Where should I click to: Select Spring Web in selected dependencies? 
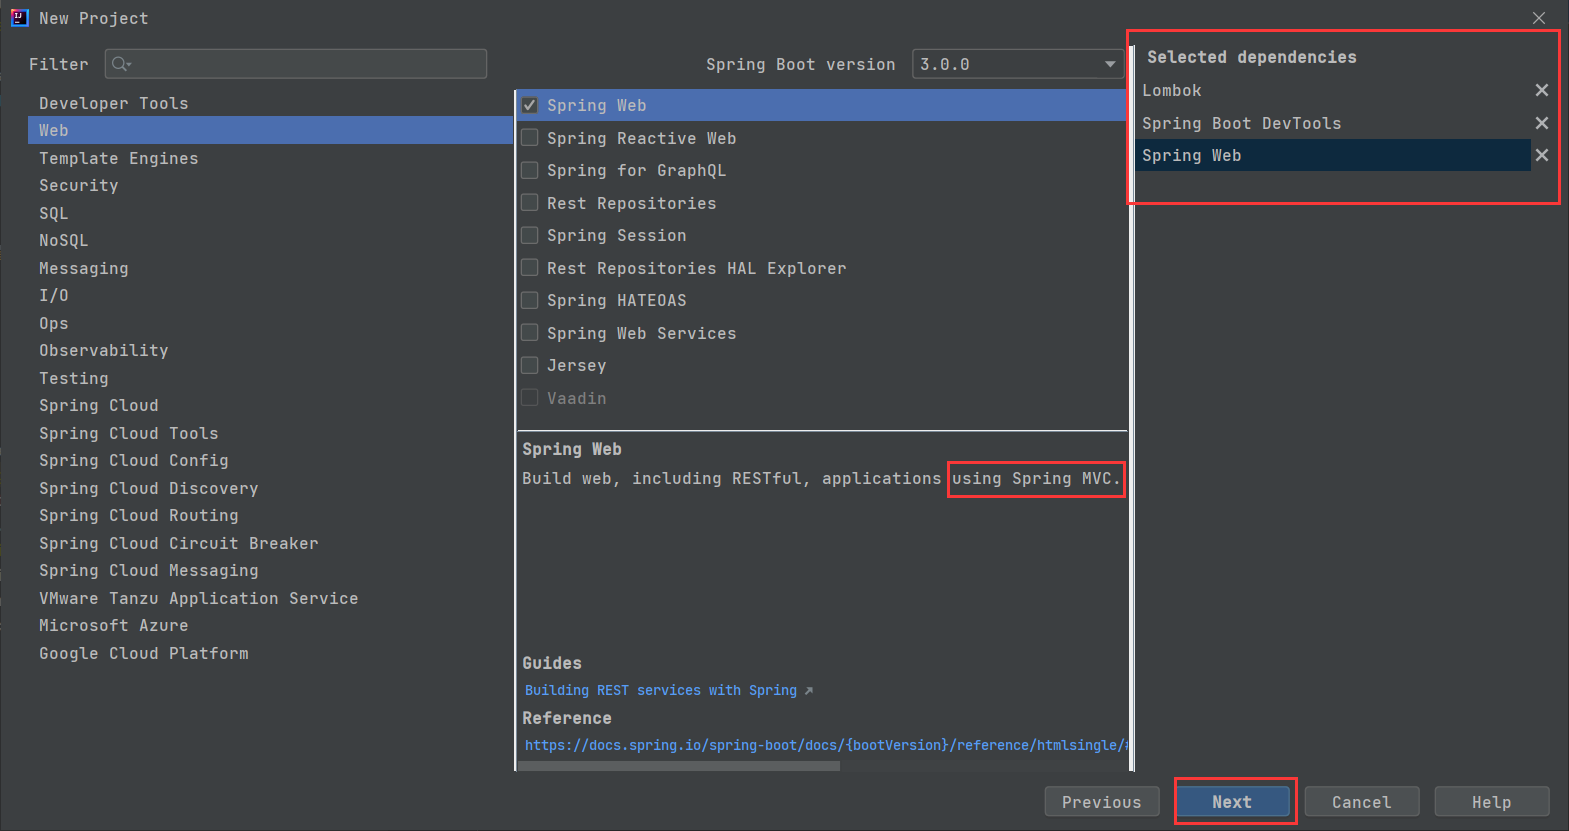click(1333, 155)
